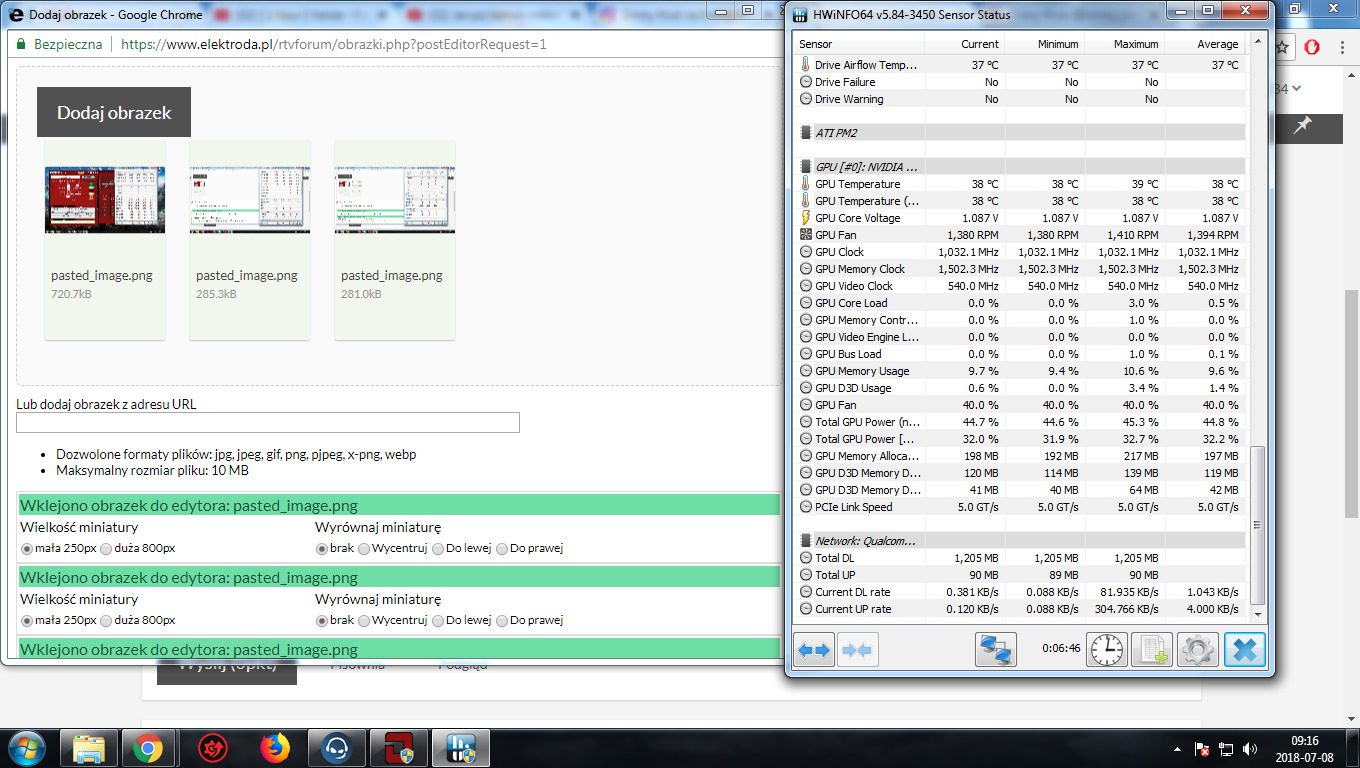The width and height of the screenshot is (1360, 768).
Task: Choose 'Wycentruj' alignment in the lower settings block
Action: [x=364, y=620]
